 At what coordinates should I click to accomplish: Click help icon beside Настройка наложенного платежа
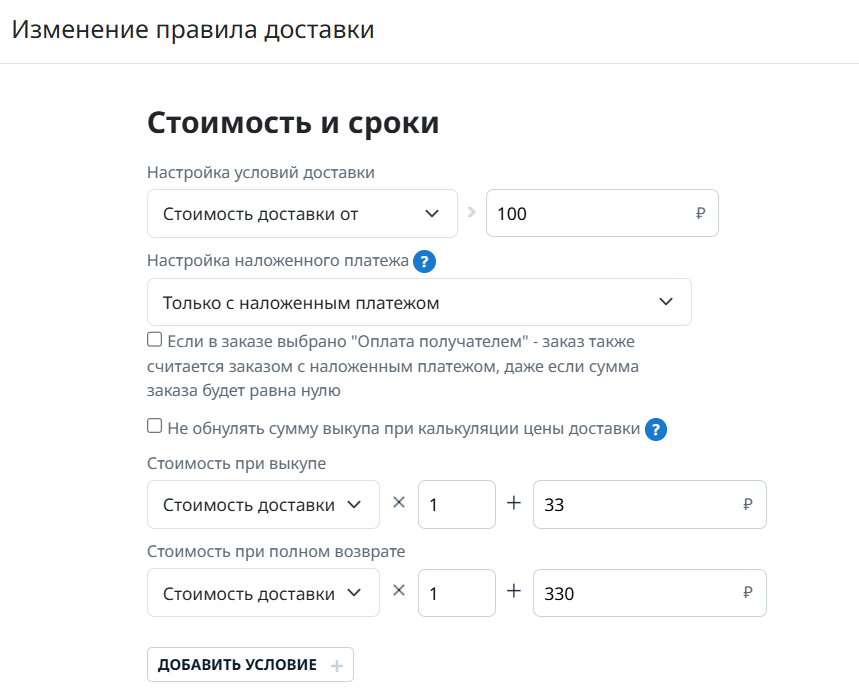click(x=425, y=262)
